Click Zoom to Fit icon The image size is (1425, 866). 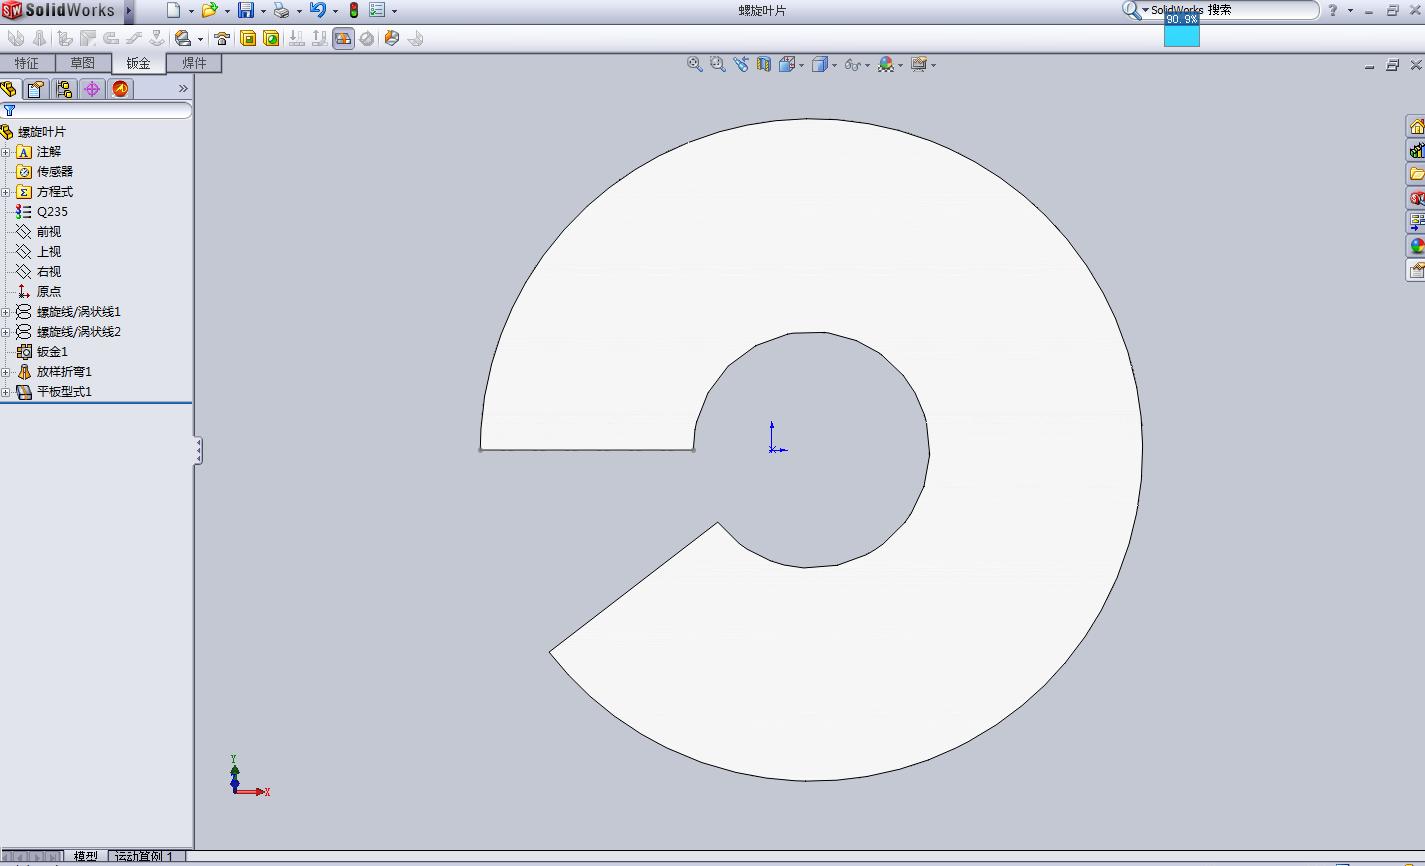pos(694,64)
